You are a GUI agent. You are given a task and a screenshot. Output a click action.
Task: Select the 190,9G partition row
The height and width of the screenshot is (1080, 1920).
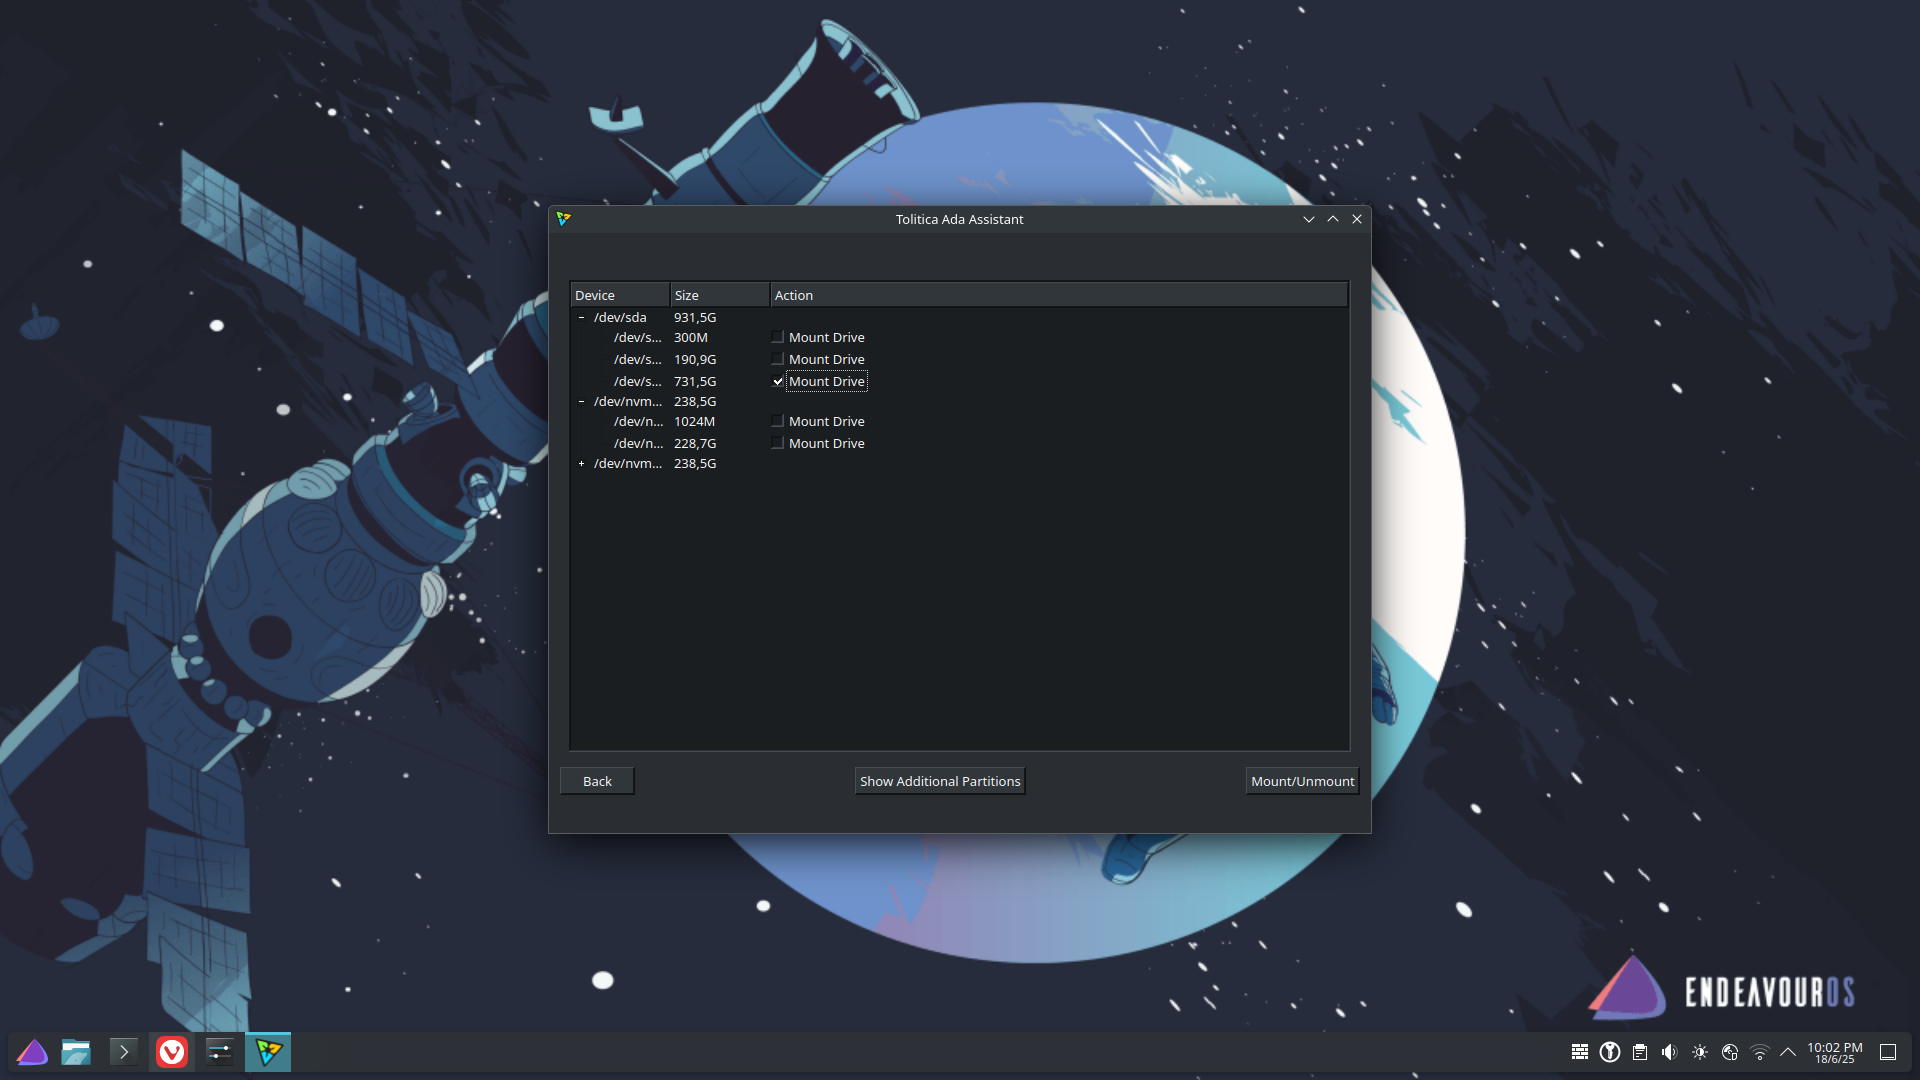pos(695,360)
